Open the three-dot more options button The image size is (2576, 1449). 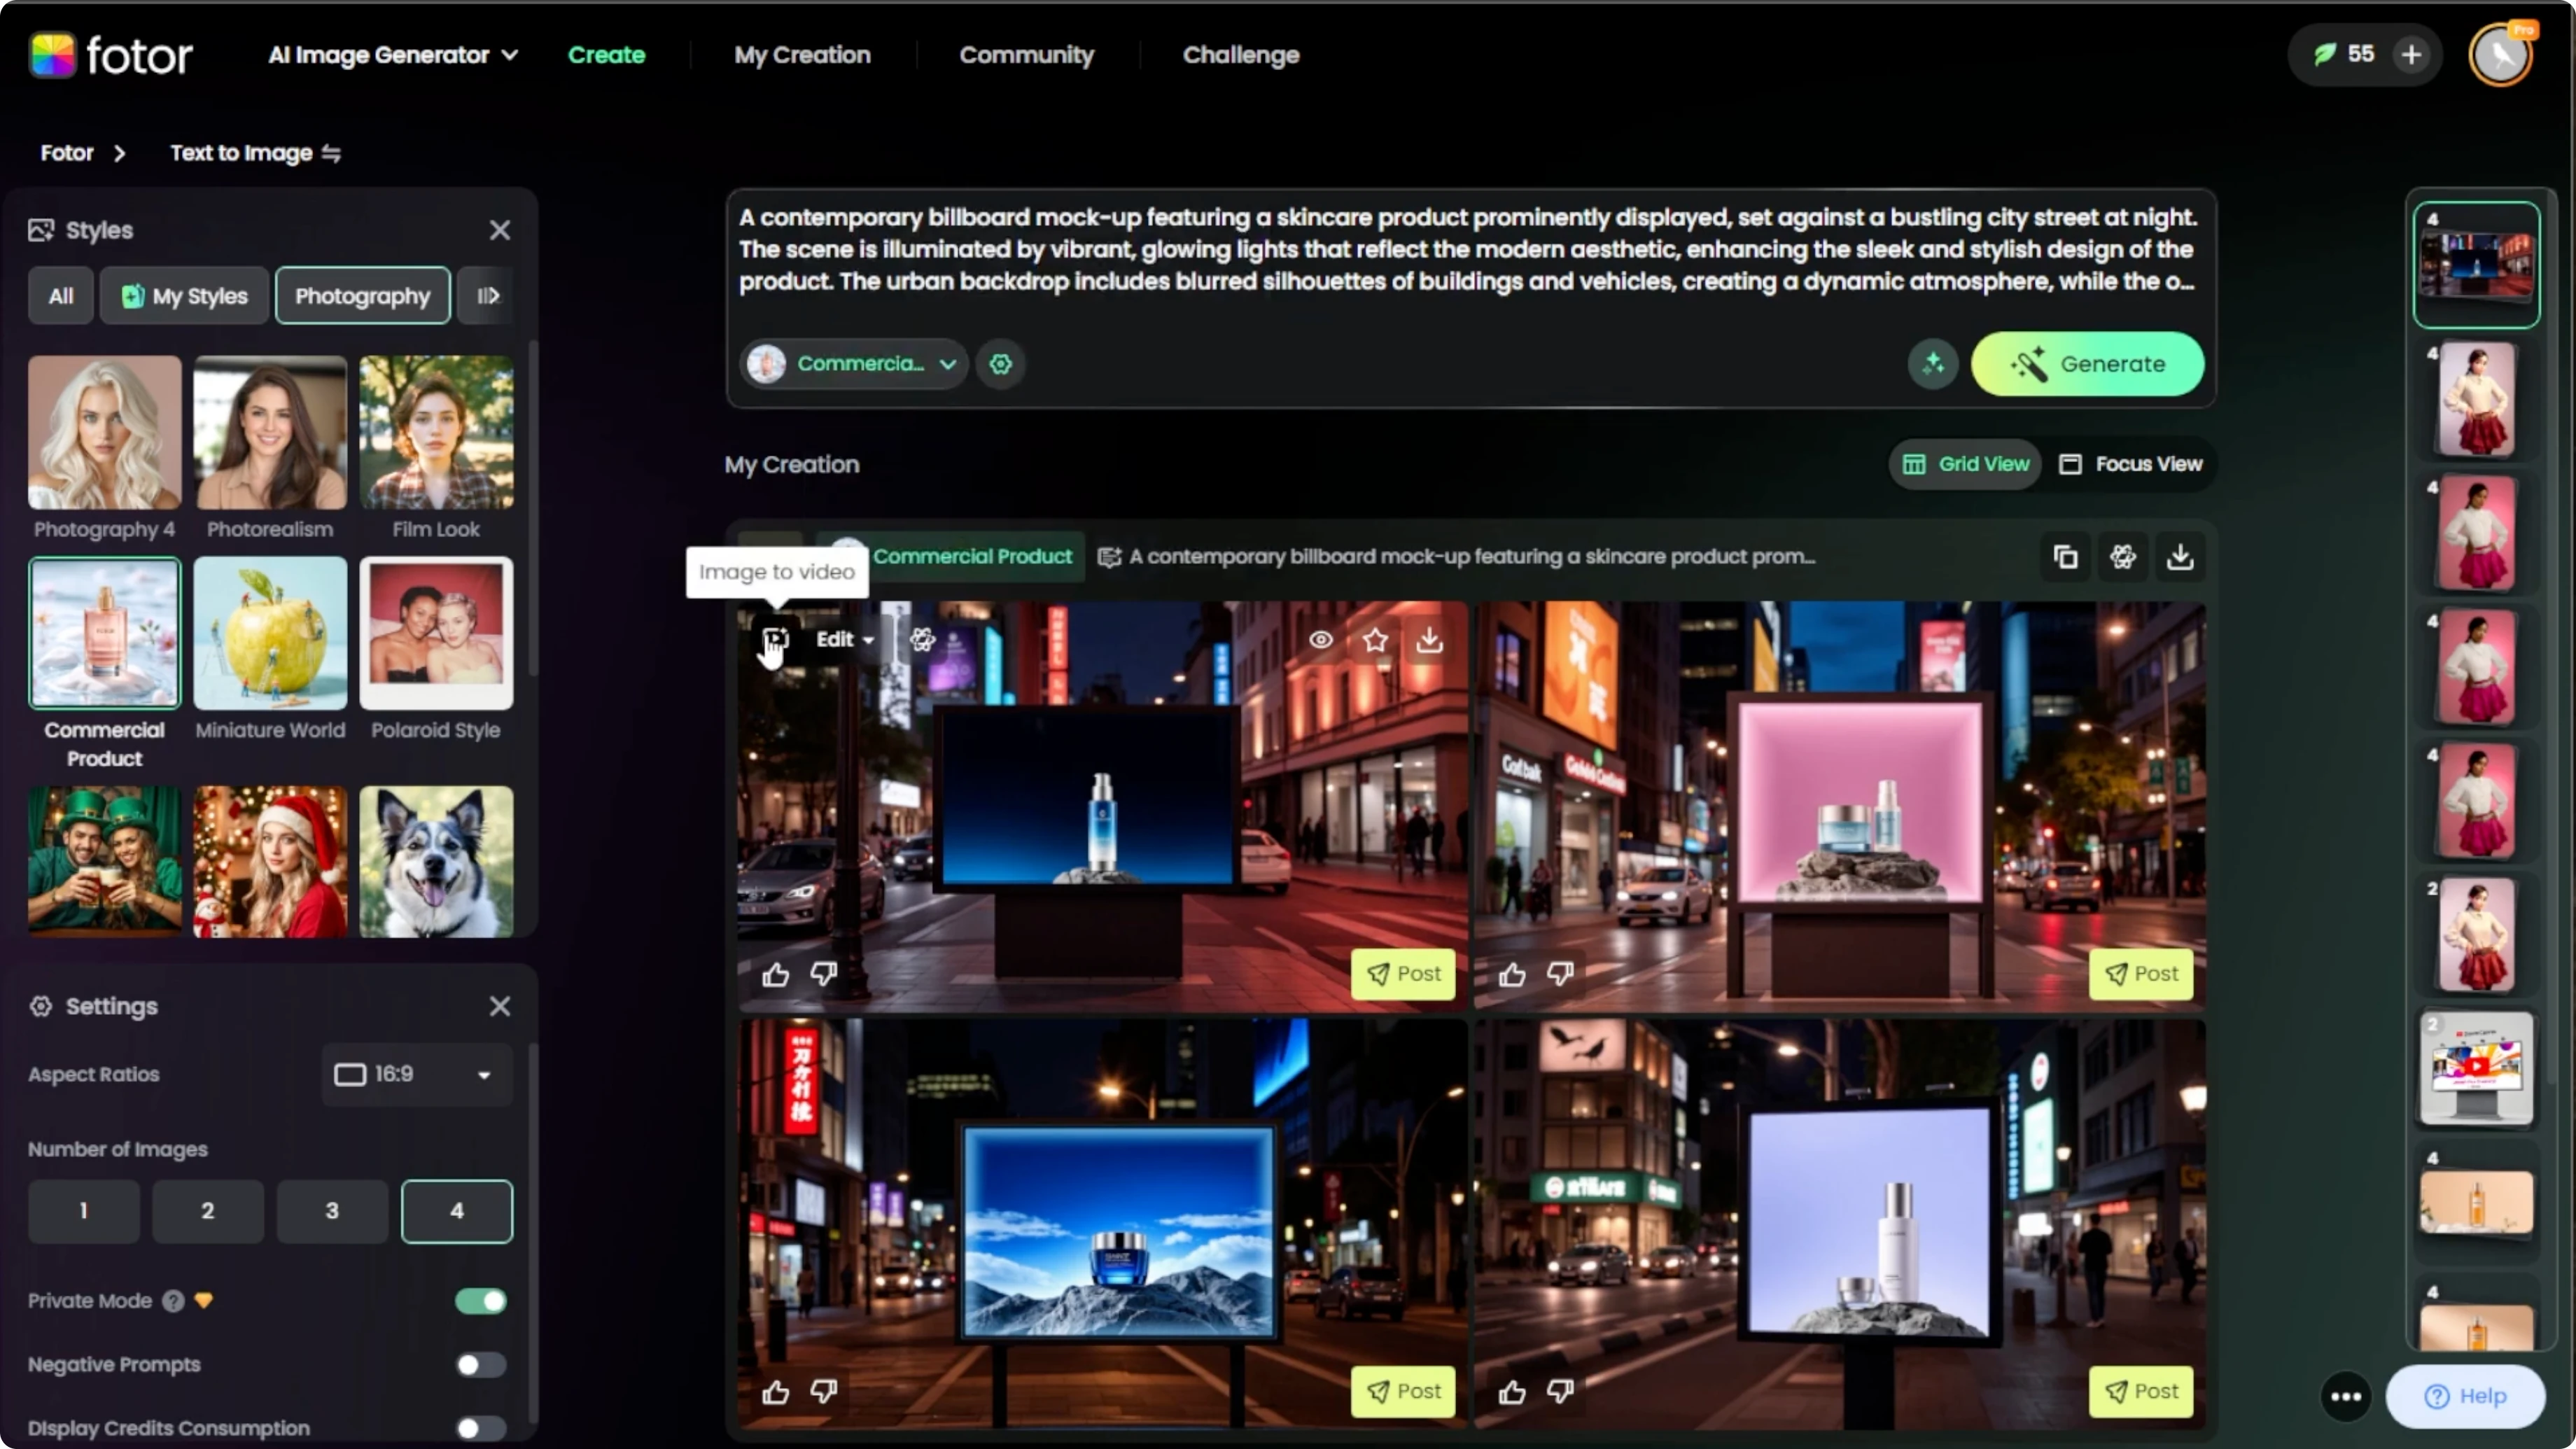(x=2346, y=1396)
